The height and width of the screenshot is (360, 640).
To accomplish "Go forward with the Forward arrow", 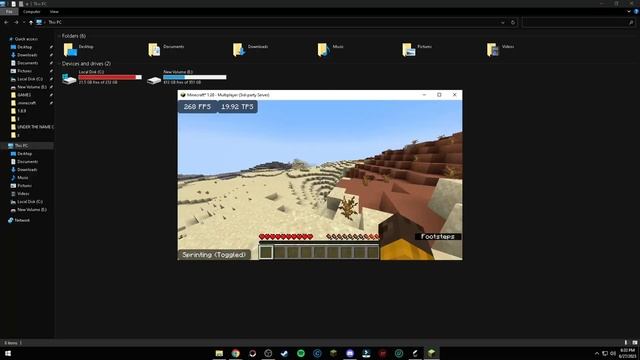I will pyautogui.click(x=16, y=22).
